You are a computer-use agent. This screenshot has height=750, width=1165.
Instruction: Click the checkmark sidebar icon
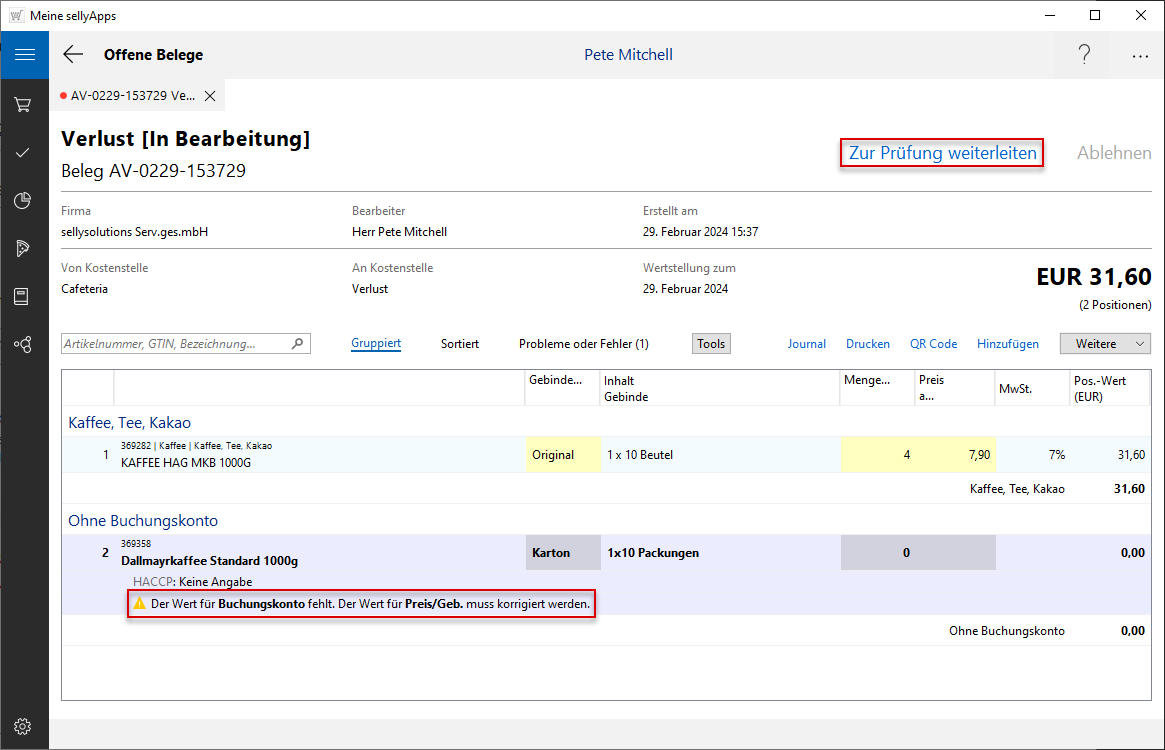tap(23, 152)
